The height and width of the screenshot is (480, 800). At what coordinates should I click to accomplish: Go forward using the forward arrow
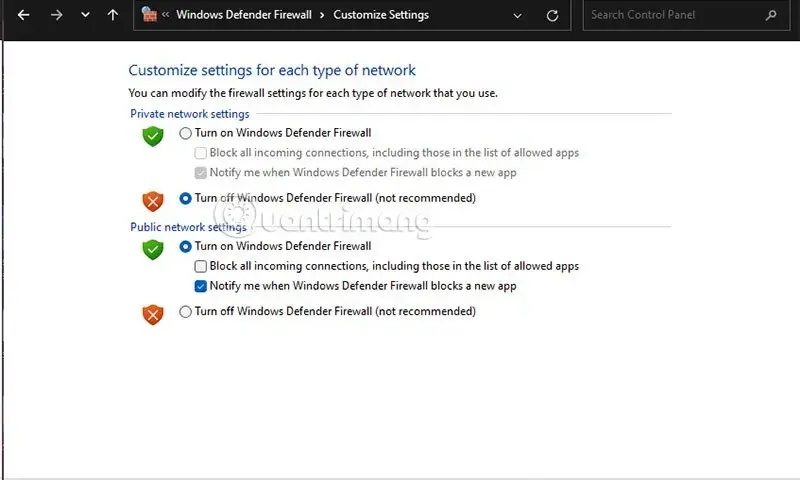57,15
